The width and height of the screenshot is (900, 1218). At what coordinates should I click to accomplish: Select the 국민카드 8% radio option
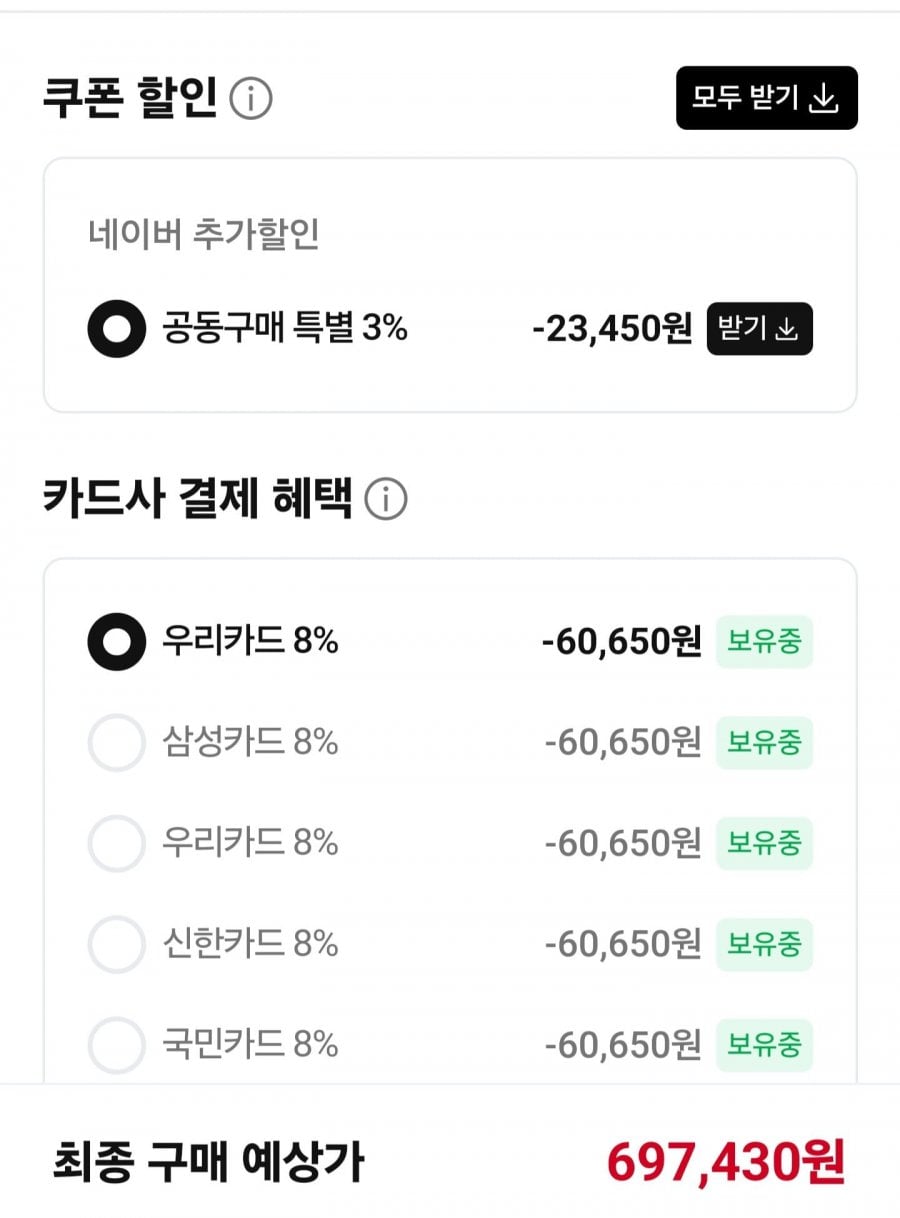click(117, 1045)
